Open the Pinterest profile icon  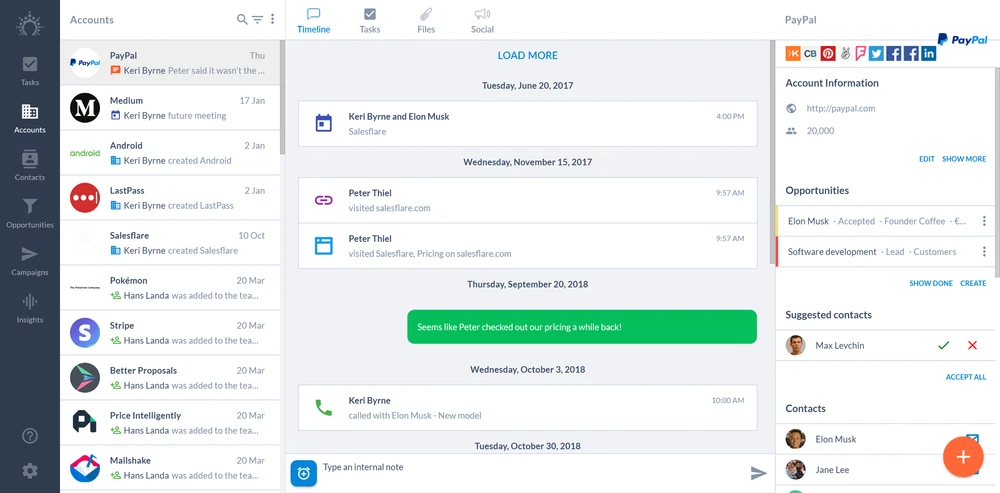pyautogui.click(x=828, y=54)
